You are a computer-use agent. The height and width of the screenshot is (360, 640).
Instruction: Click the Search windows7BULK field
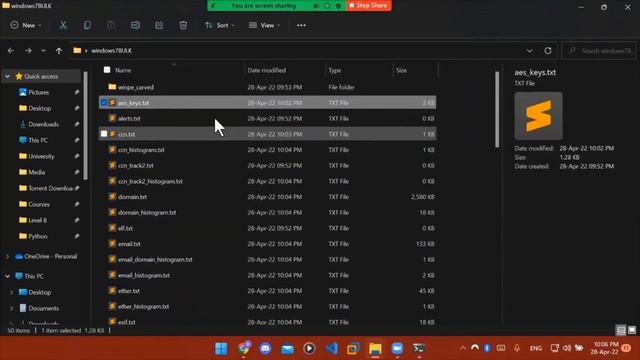[x=599, y=51]
